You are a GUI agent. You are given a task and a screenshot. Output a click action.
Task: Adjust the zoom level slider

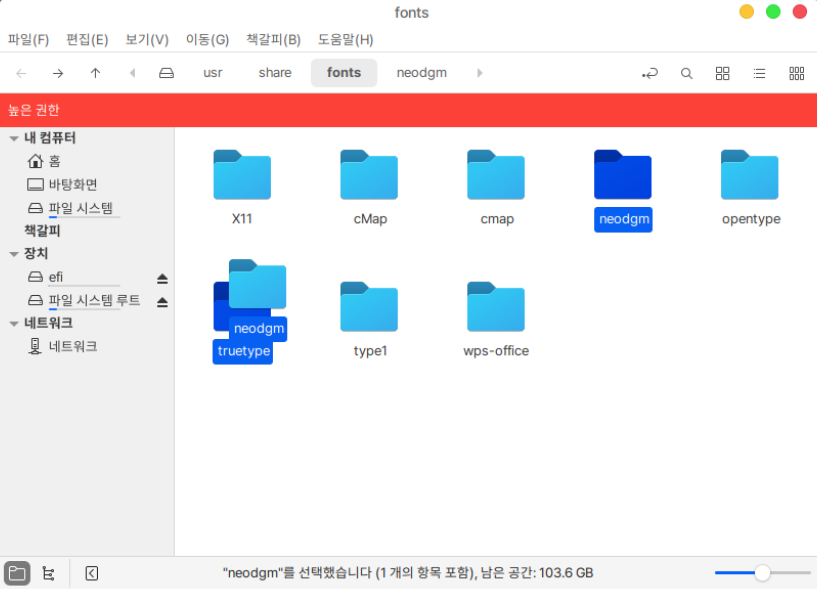[762, 573]
